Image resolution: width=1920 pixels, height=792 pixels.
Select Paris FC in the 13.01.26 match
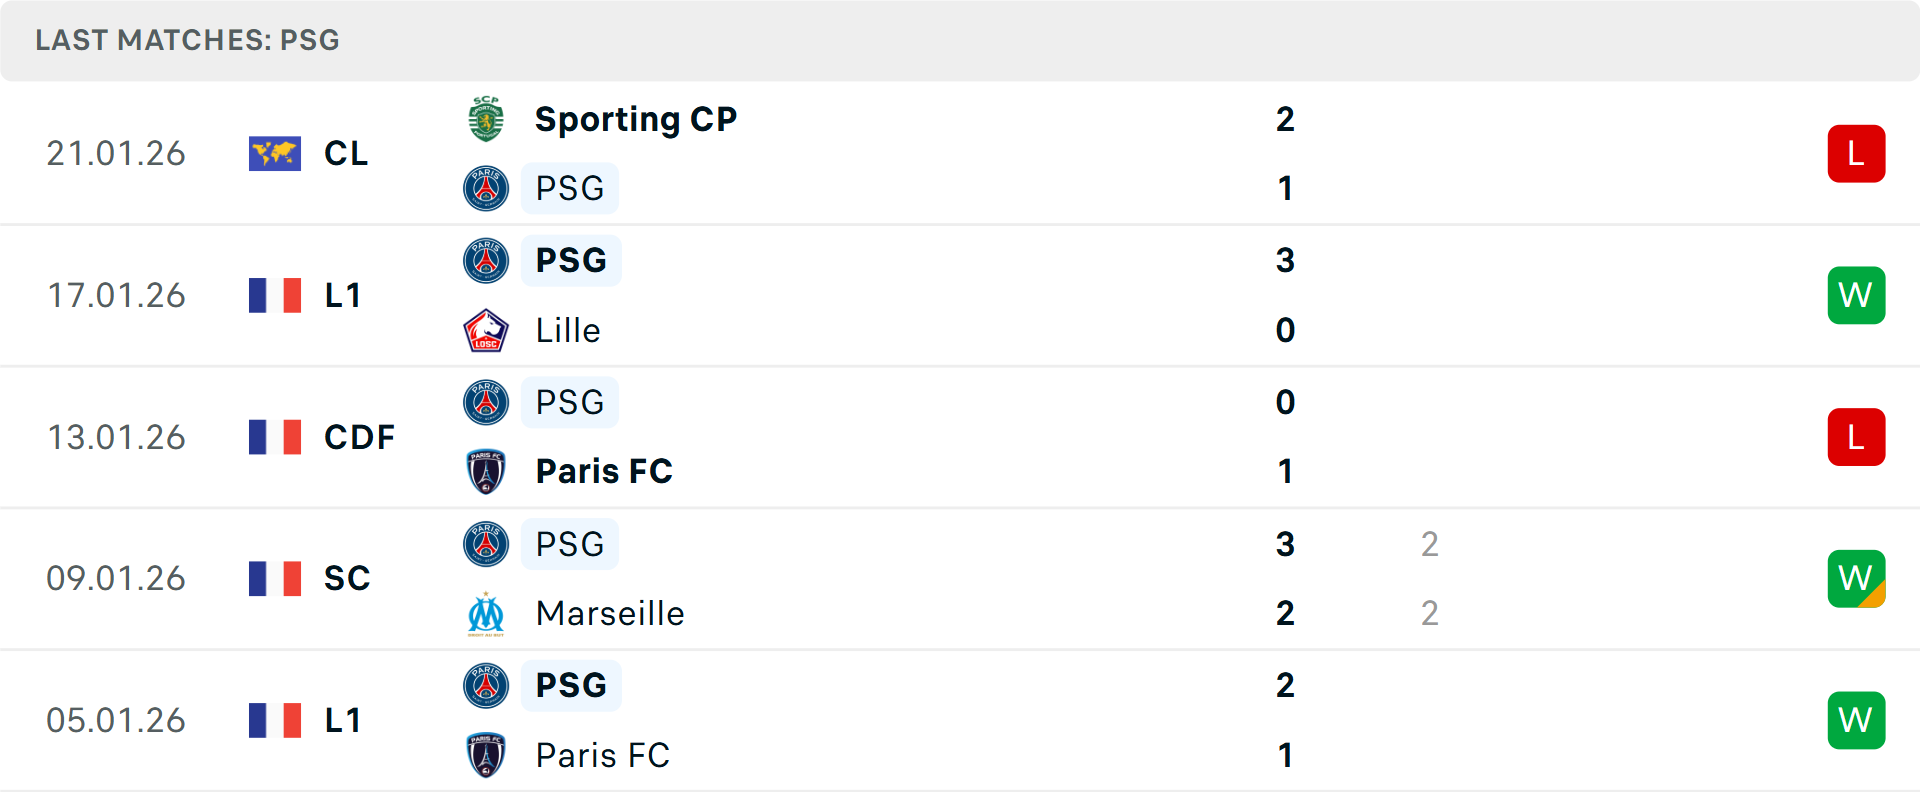click(604, 471)
